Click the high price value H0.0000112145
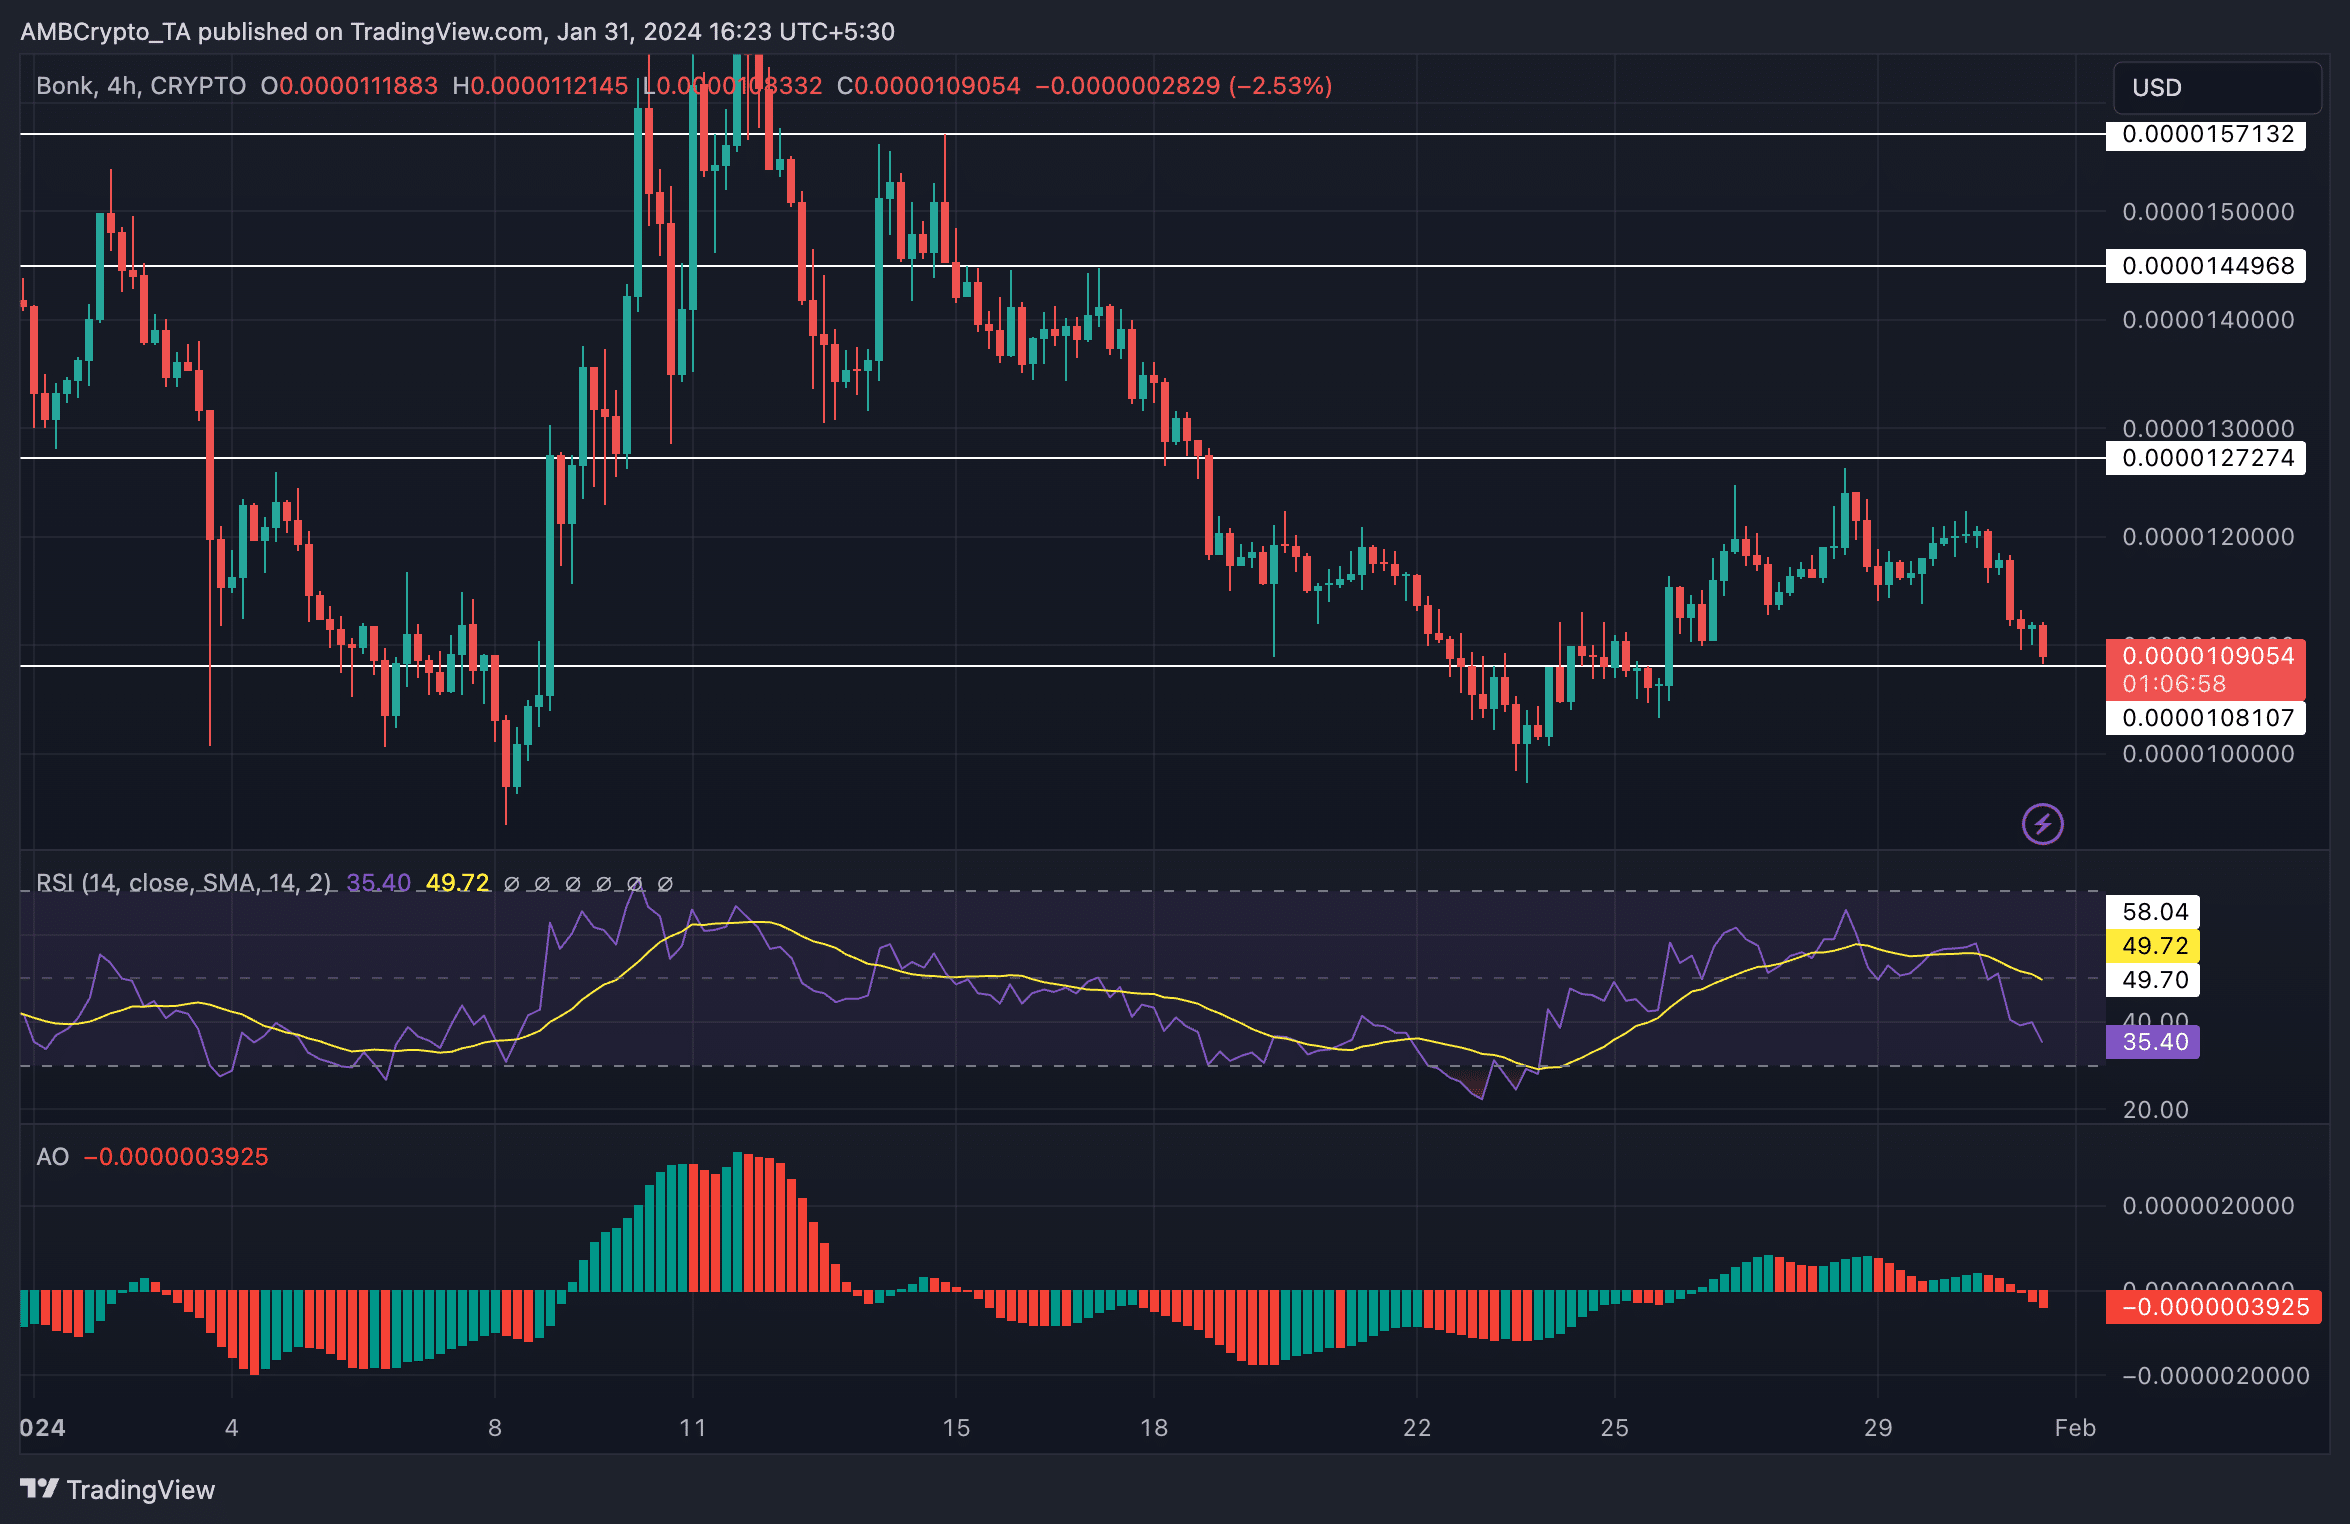 pos(540,86)
